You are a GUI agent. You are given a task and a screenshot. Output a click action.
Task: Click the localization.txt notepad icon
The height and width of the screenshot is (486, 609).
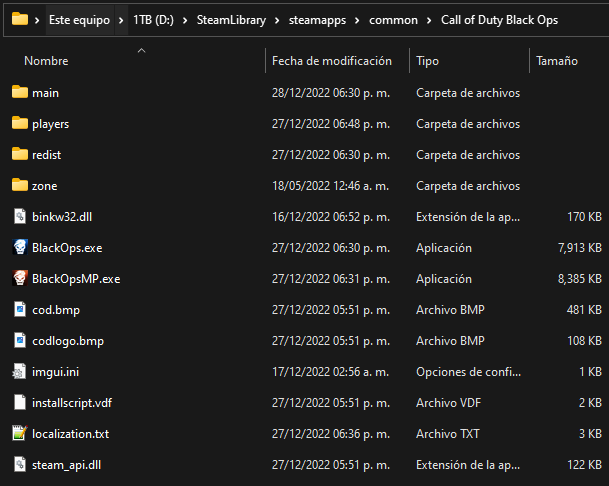pos(20,433)
